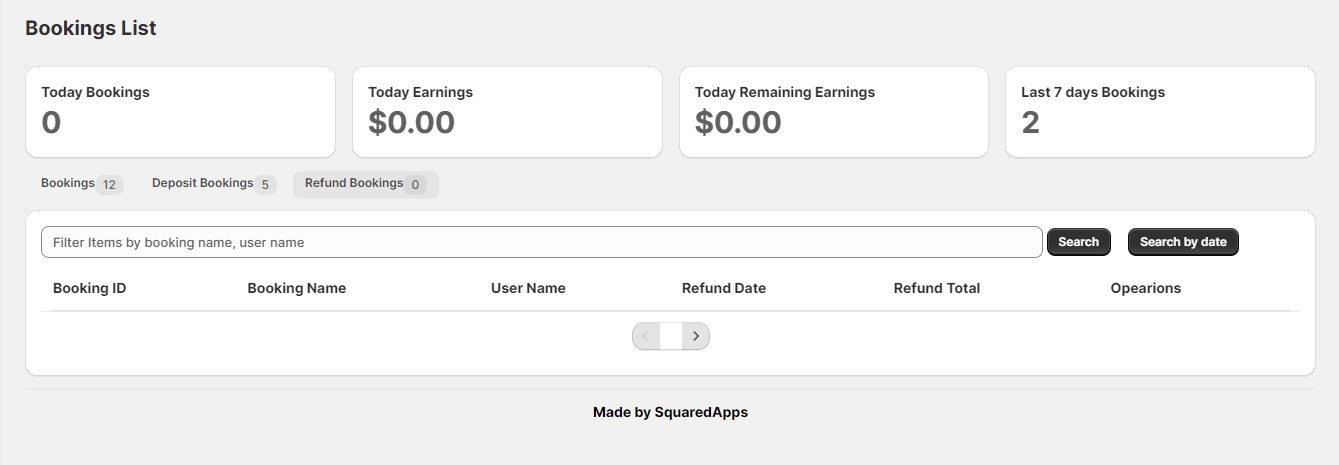Click the Opearions column header
This screenshot has height=465, width=1339.
coord(1146,288)
